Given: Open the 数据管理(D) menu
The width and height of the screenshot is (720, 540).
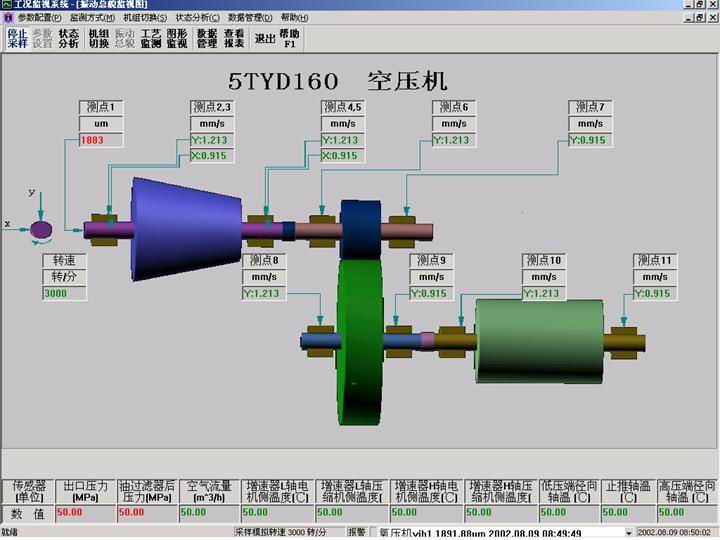Looking at the screenshot, I should 249,17.
